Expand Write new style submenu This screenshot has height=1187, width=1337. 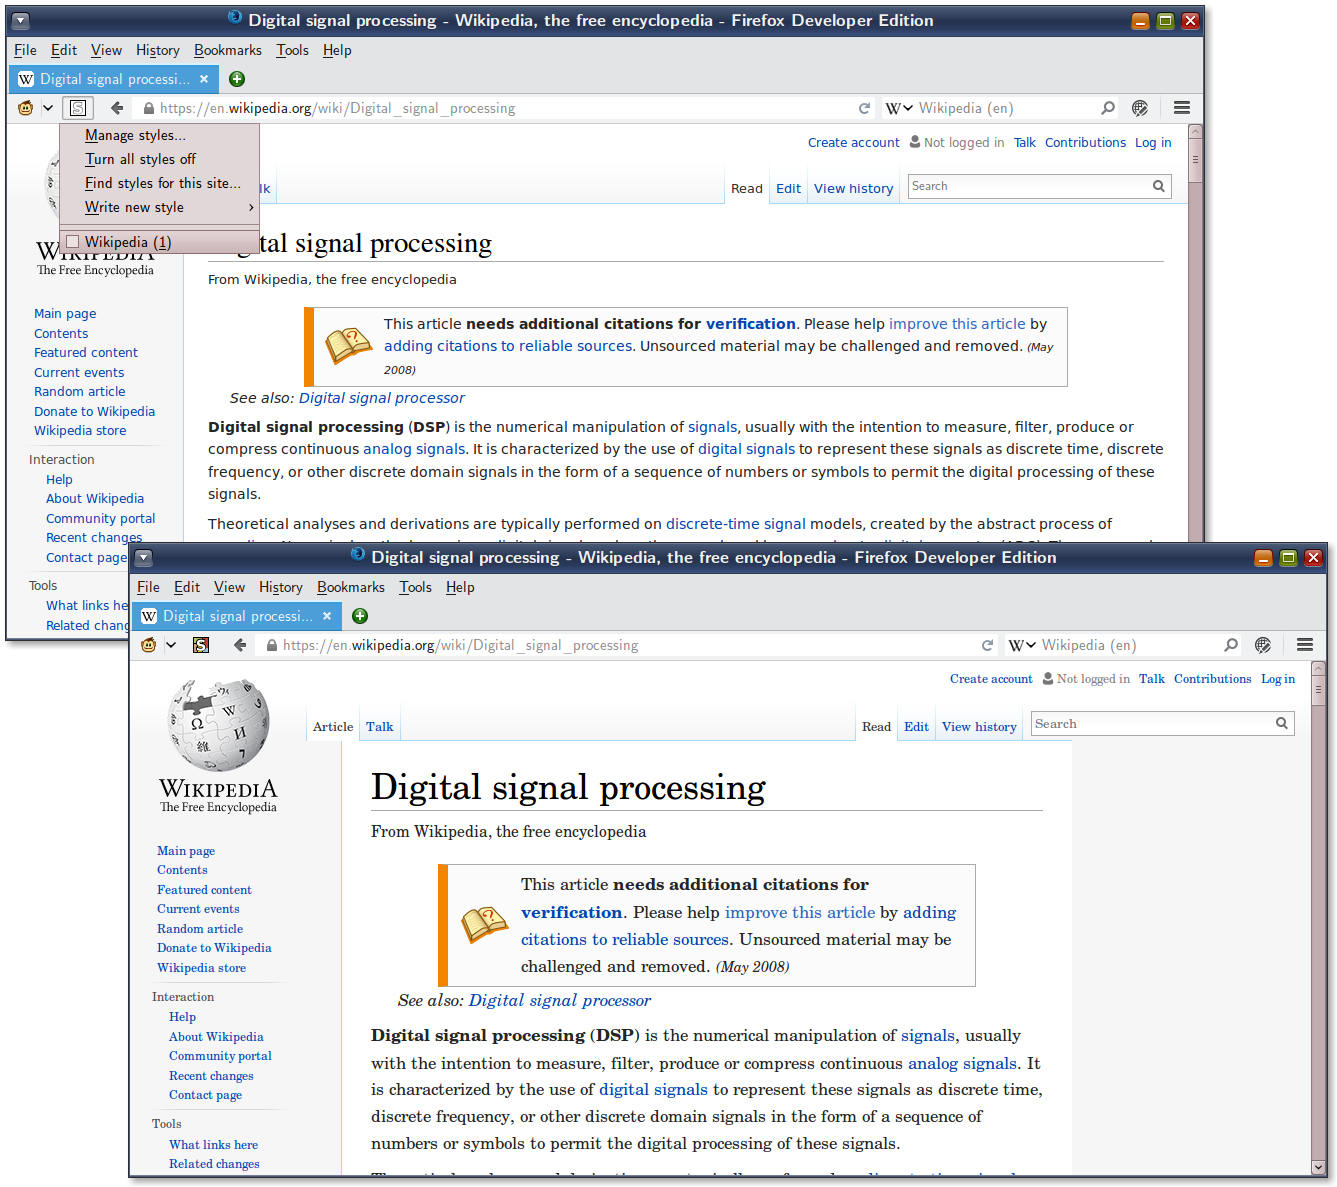pos(159,207)
